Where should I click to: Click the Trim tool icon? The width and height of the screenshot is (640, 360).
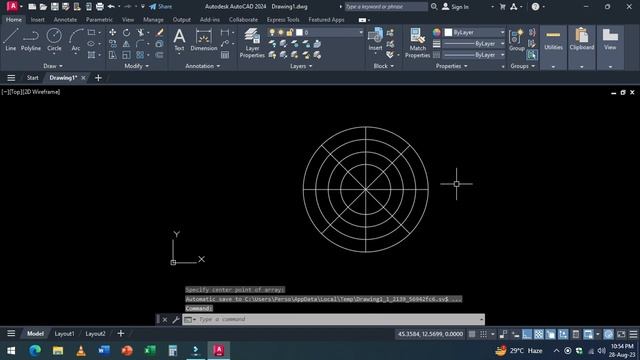(x=140, y=32)
